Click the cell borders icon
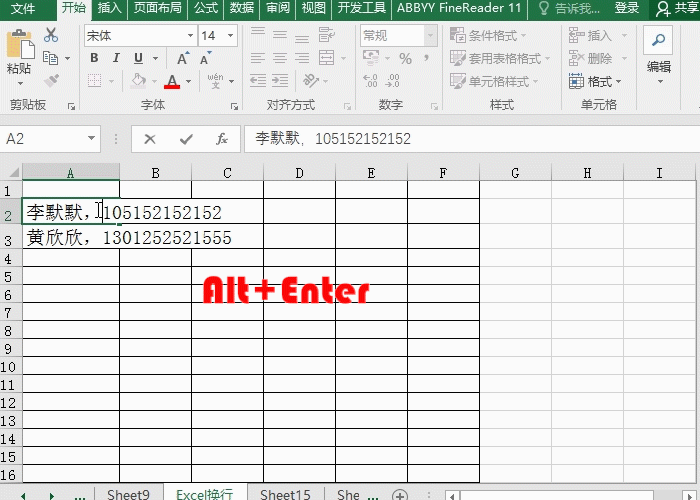Screen dimensions: 700x500 (94, 81)
